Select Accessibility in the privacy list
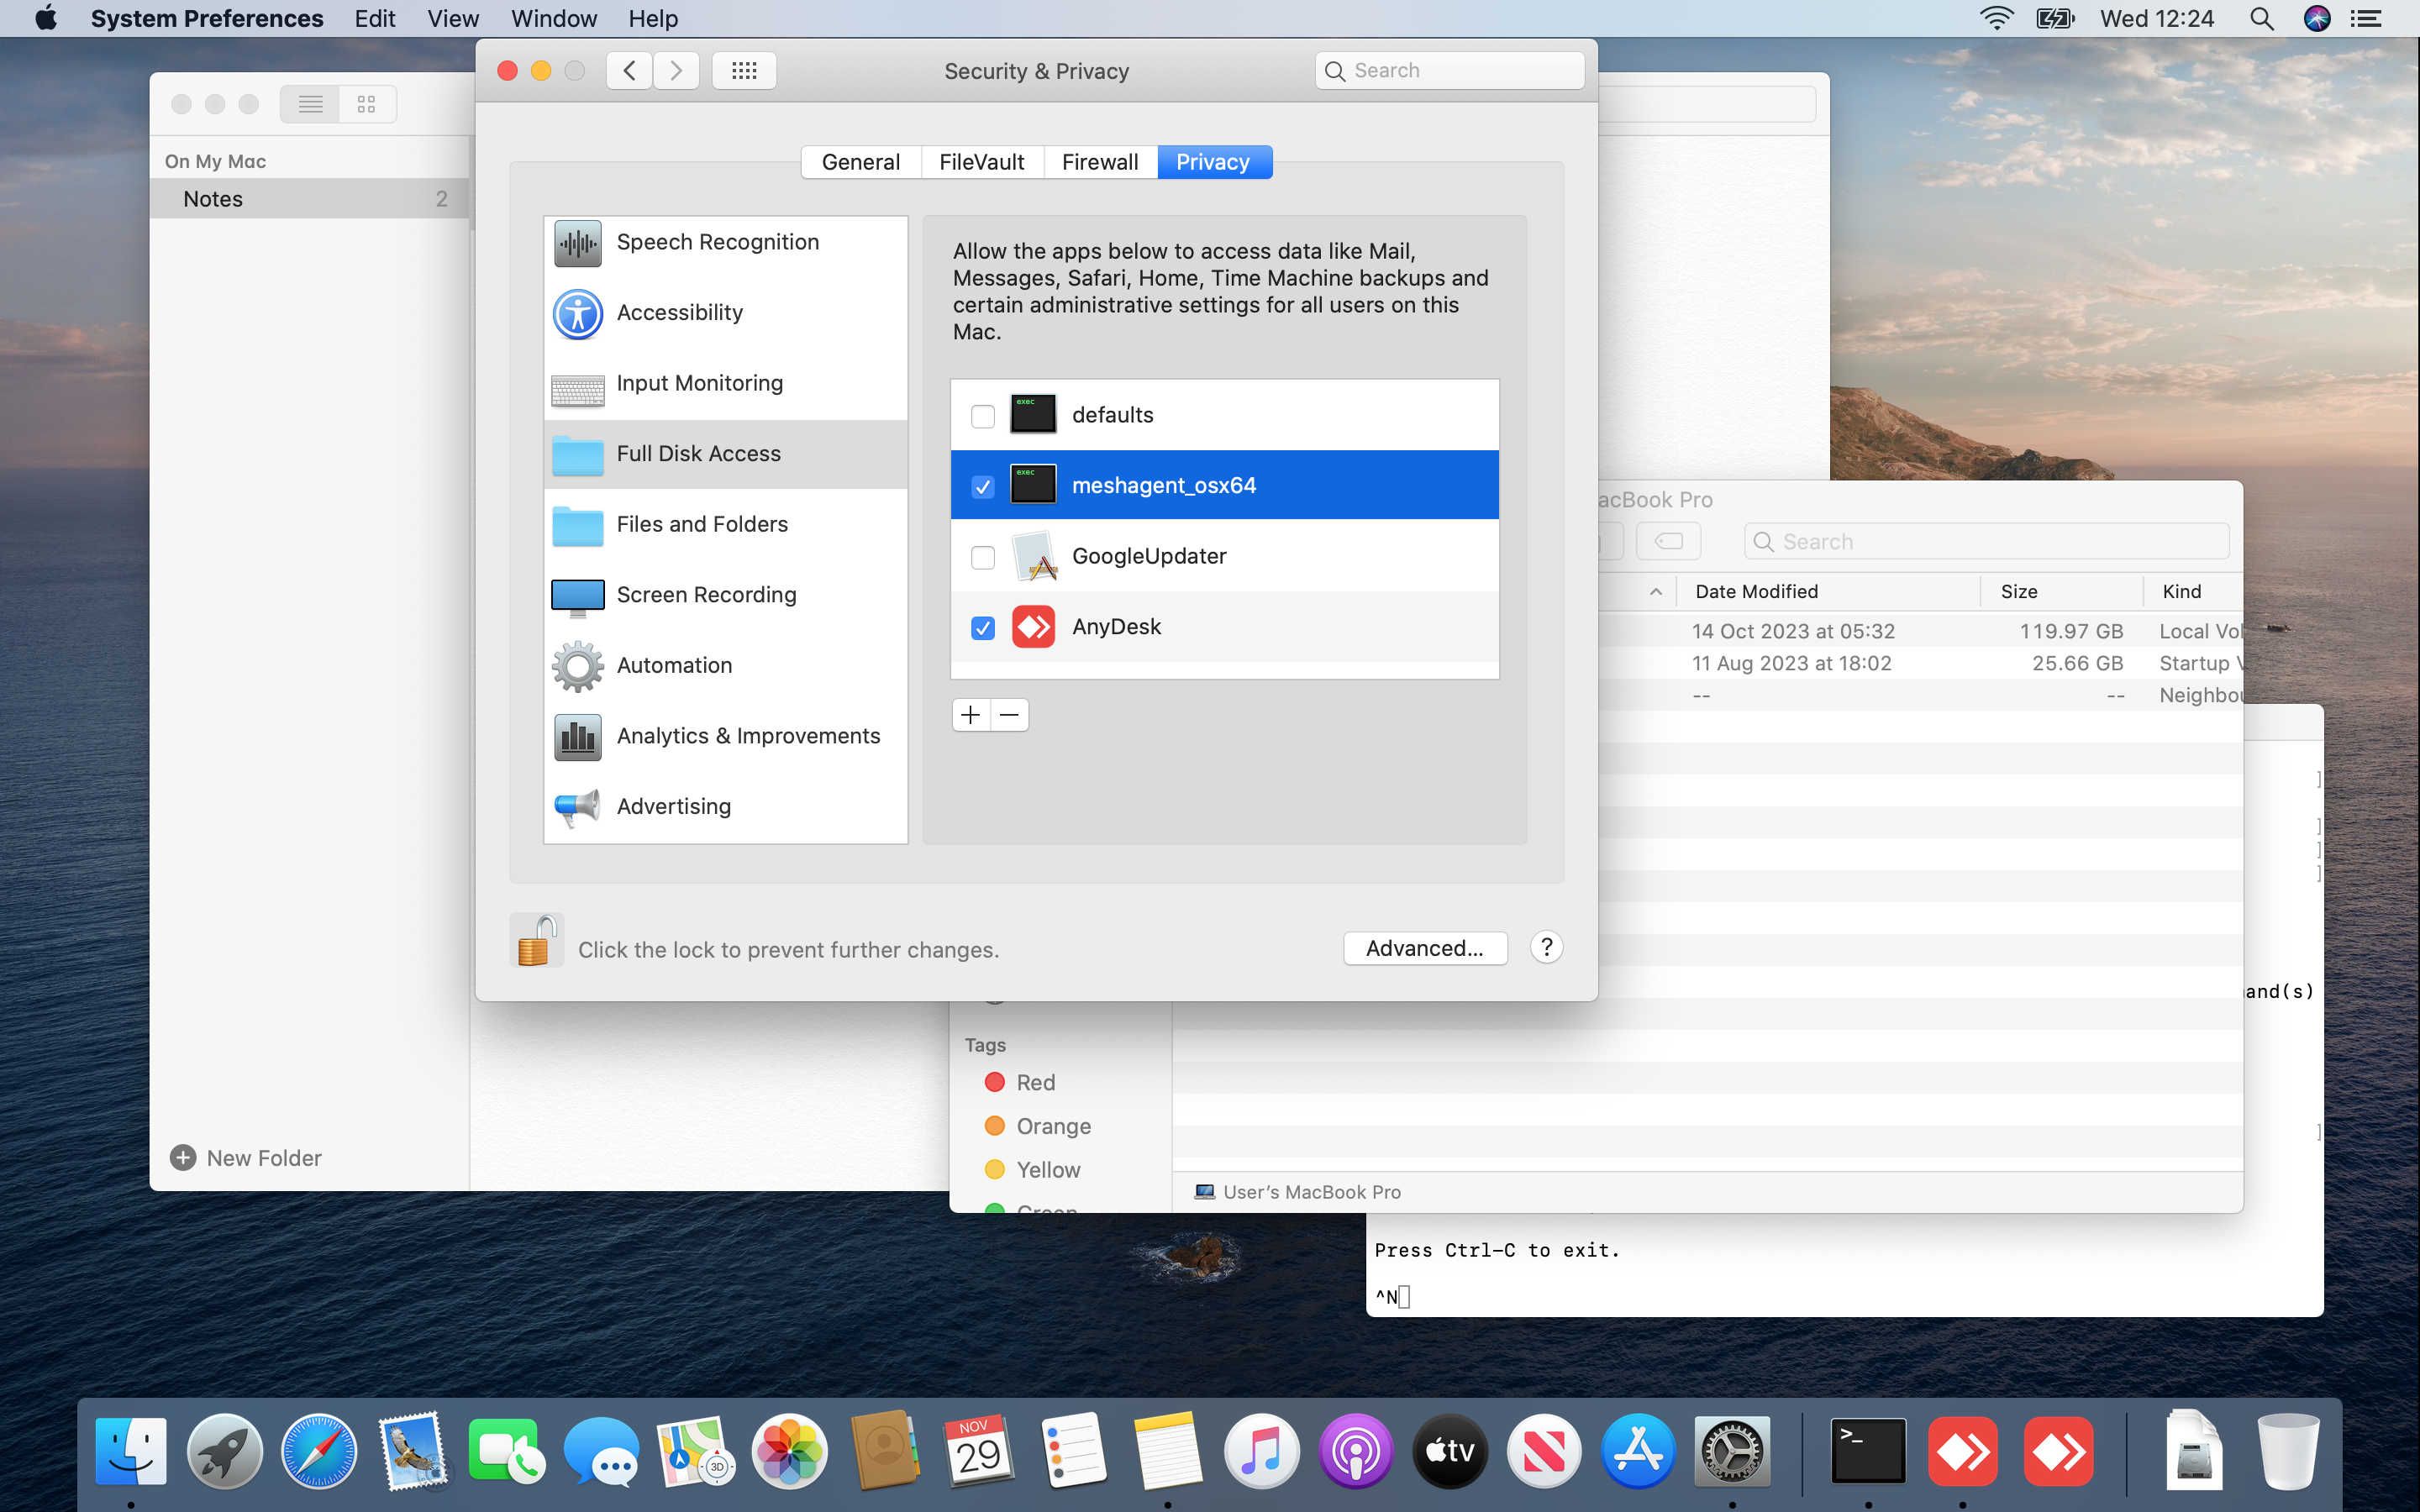 (679, 313)
